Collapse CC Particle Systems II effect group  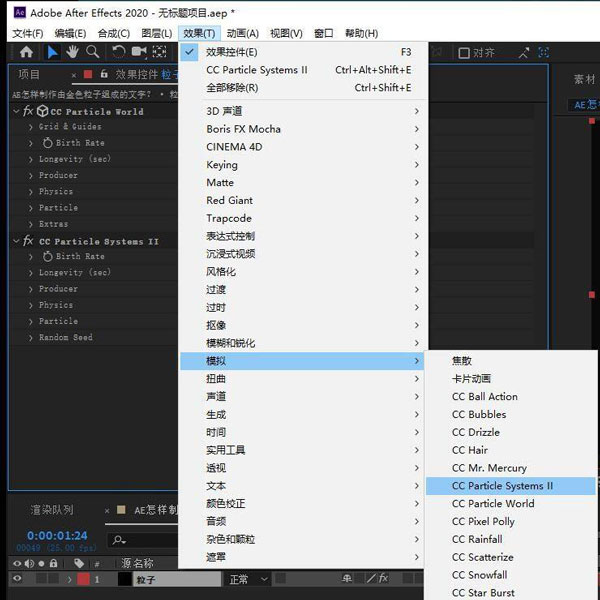[x=16, y=241]
